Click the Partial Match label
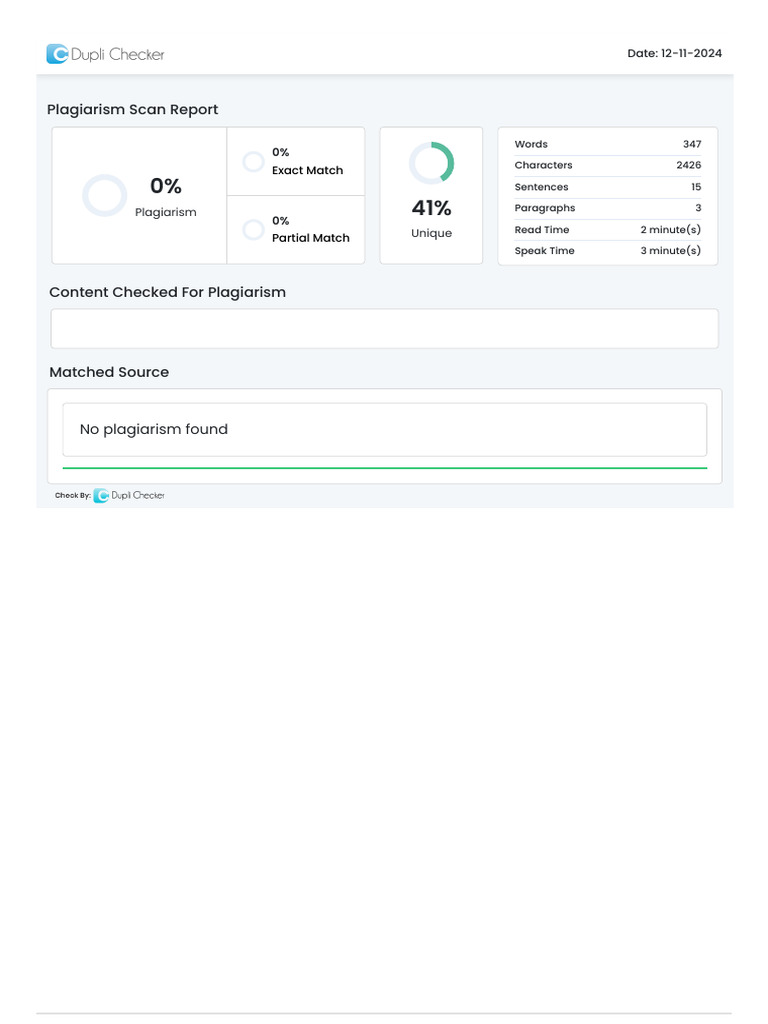The width and height of the screenshot is (768, 1024). [x=311, y=238]
